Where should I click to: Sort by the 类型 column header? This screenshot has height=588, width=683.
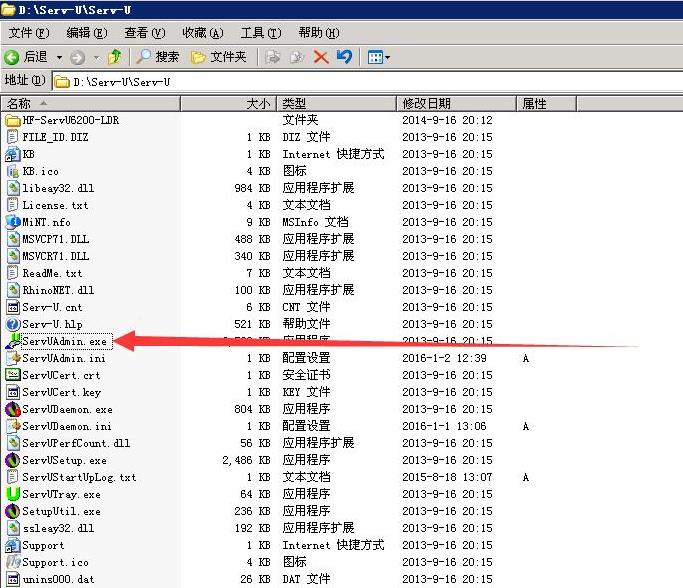click(337, 104)
